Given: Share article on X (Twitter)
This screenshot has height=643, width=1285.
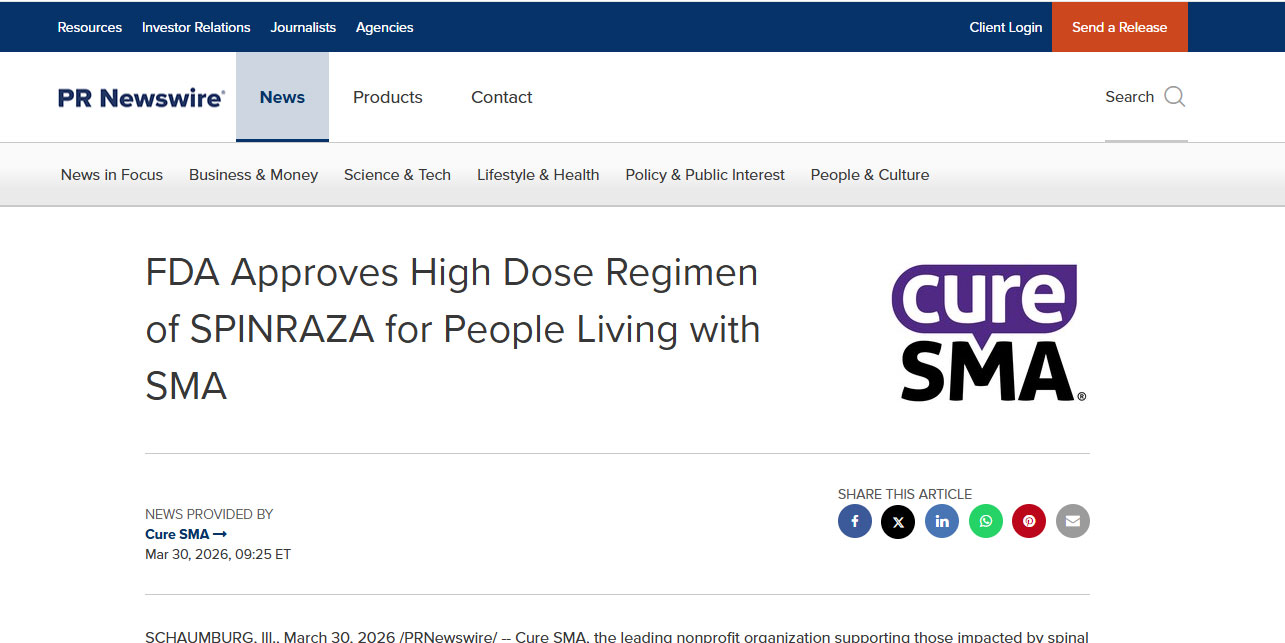Looking at the screenshot, I should point(898,521).
